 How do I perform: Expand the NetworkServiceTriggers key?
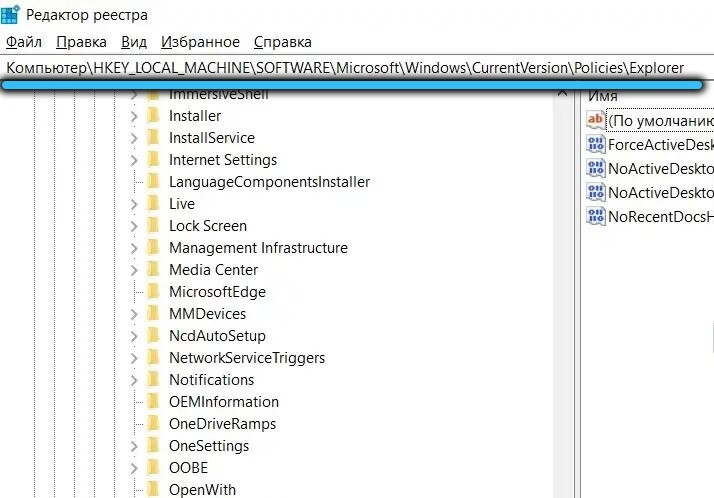click(134, 358)
